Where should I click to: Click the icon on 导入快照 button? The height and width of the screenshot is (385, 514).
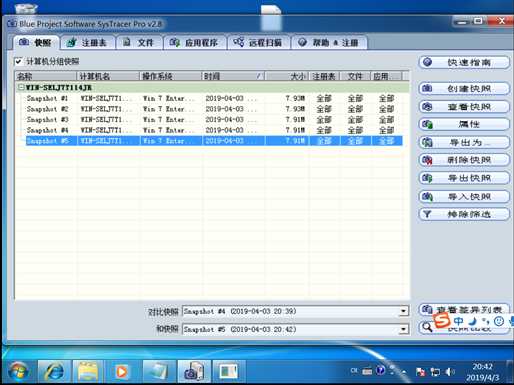tap(427, 197)
